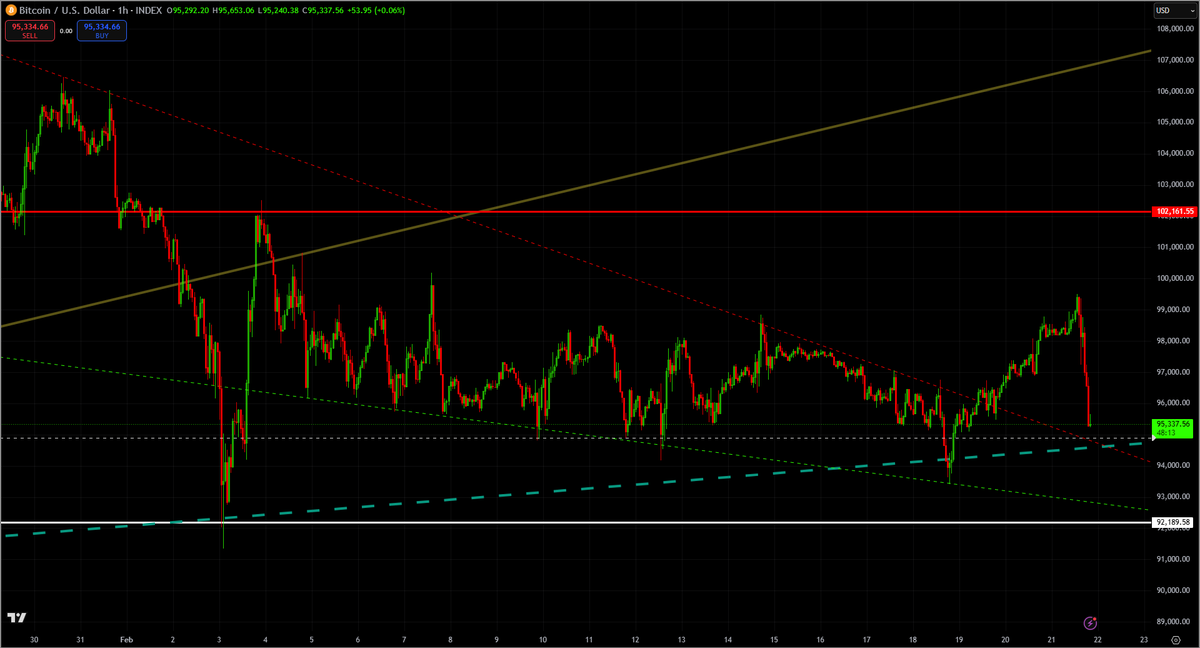Click the green 95,337.56 current price label
Viewport: 1200px width, 648px height.
1173,429
